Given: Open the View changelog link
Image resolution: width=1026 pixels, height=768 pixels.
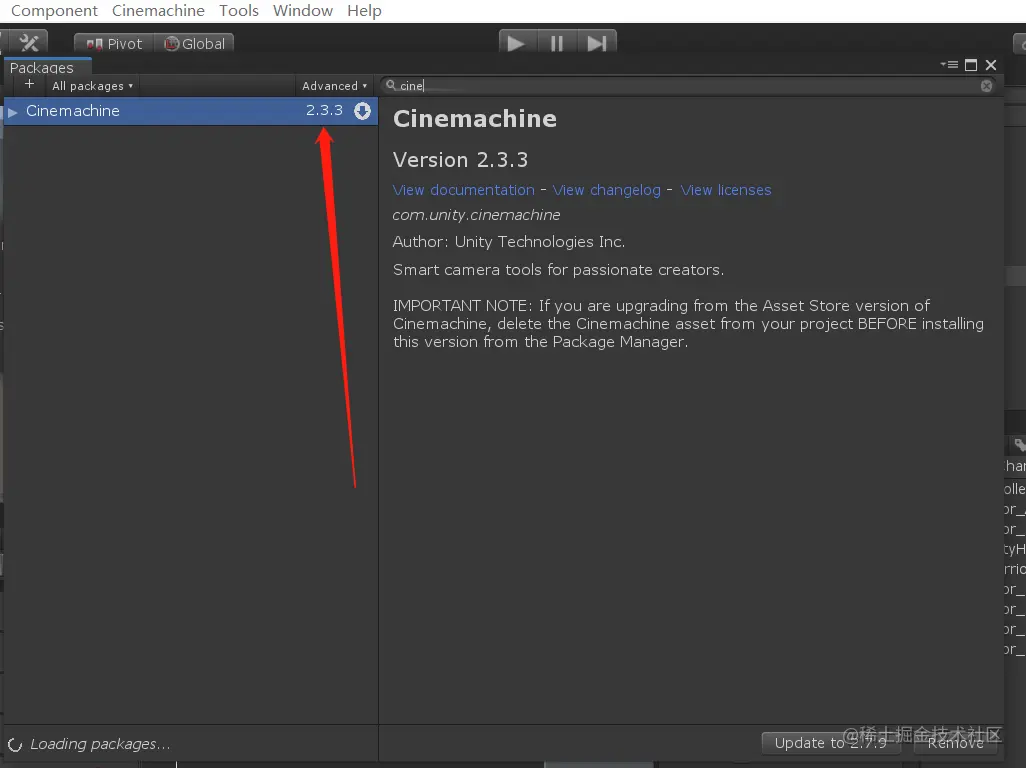Looking at the screenshot, I should (x=607, y=190).
